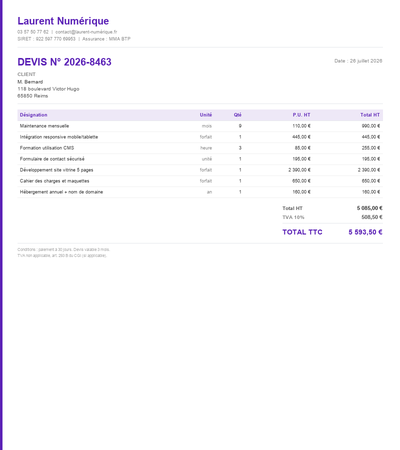
Task: Click the "Qté" column header
Action: point(237,115)
